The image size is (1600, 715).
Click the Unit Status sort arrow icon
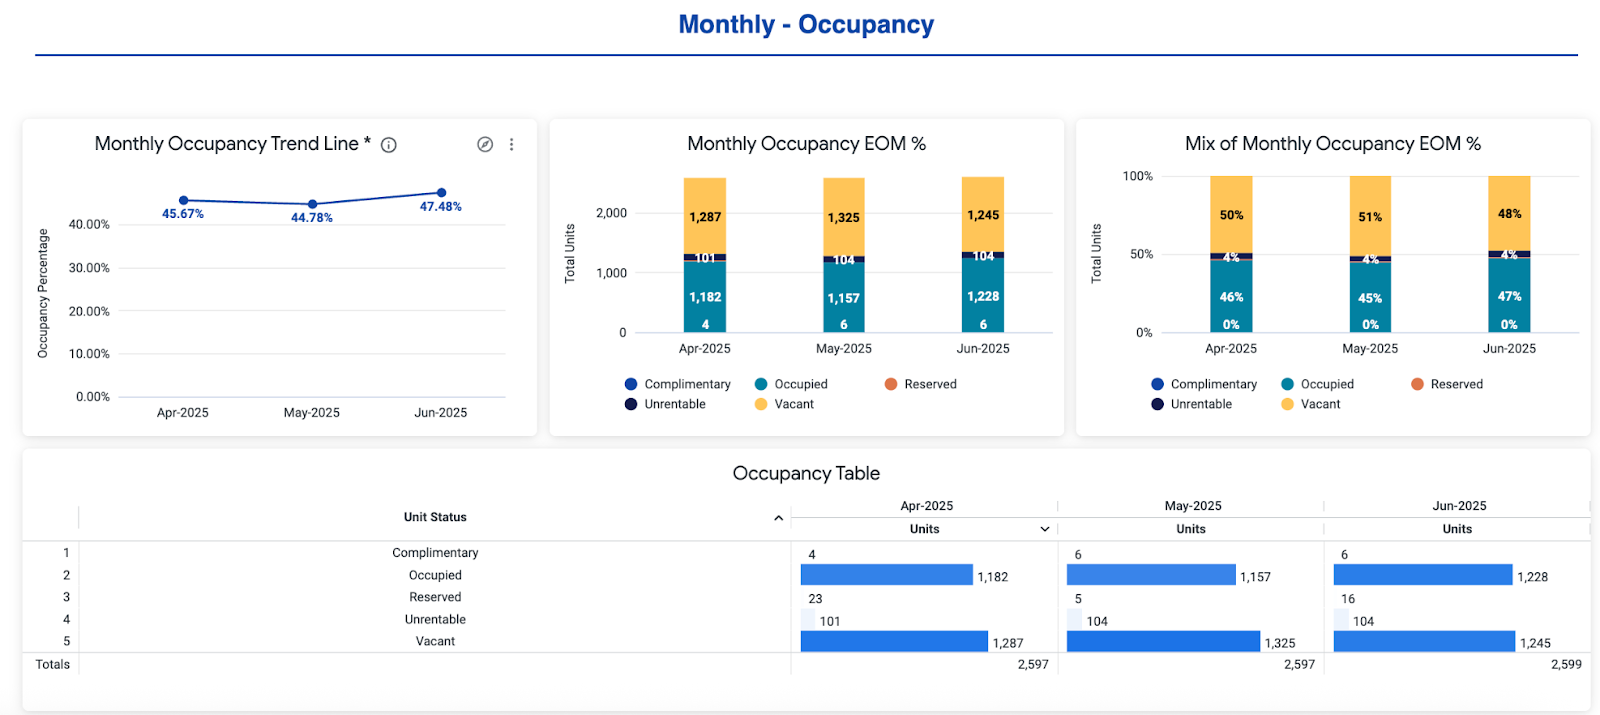point(778,518)
